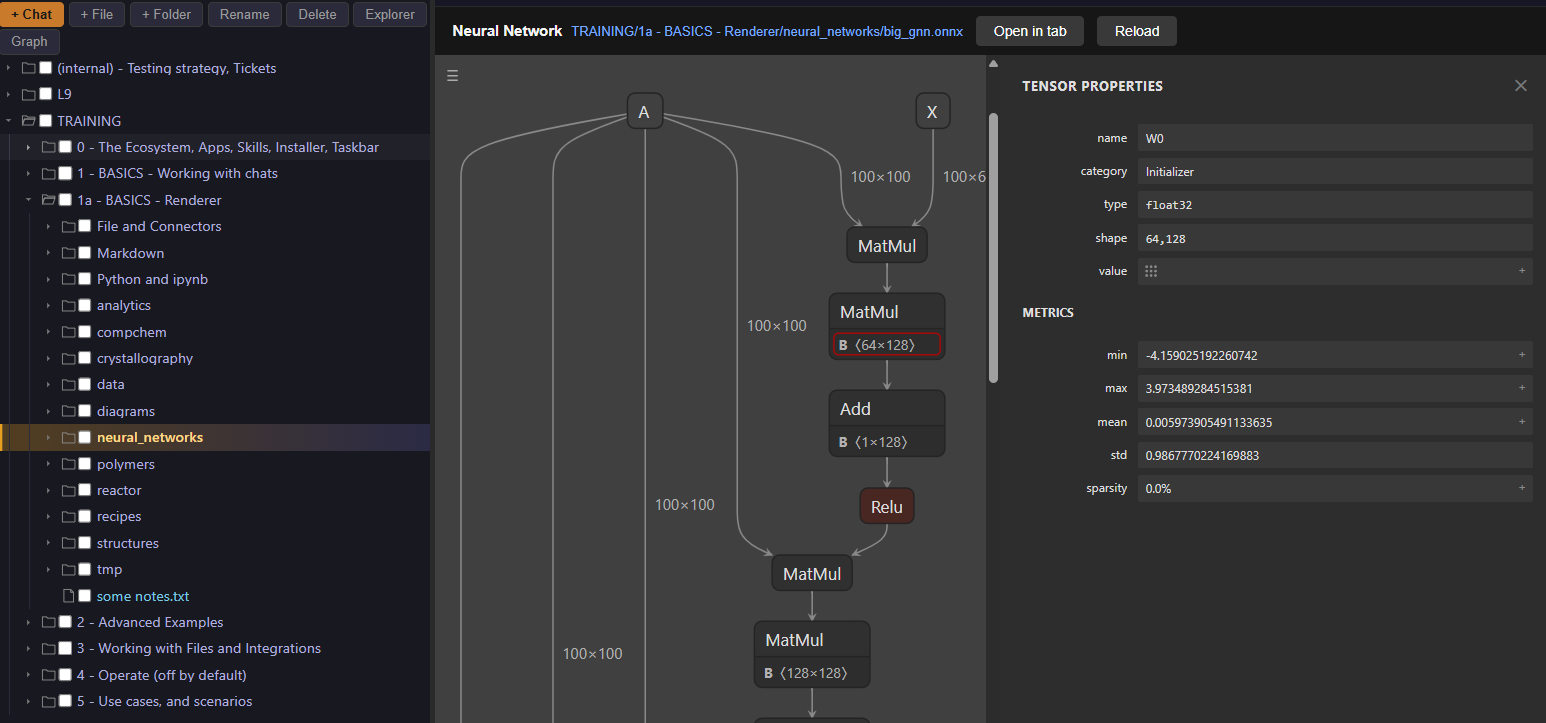
Task: Click the Delete button
Action: (x=317, y=15)
